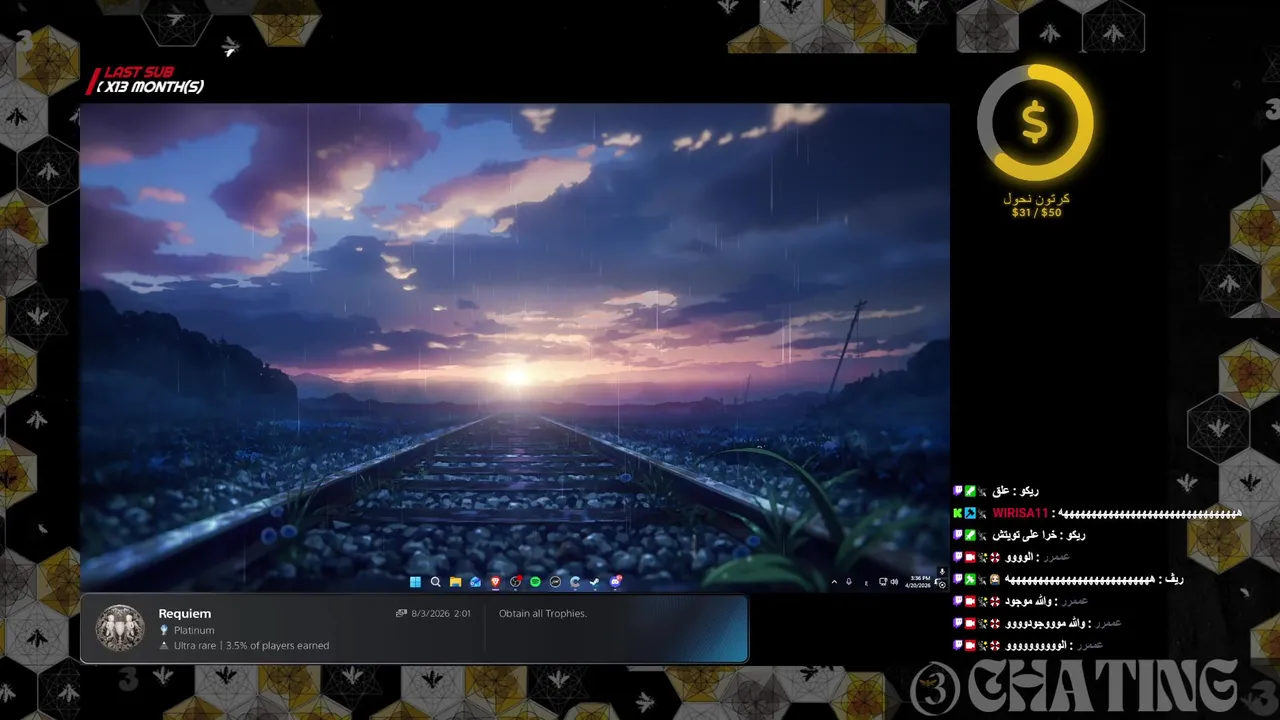The image size is (1280, 720).
Task: Click red camera icon on "عمرر : الوووو" row
Action: pyautogui.click(x=970, y=557)
